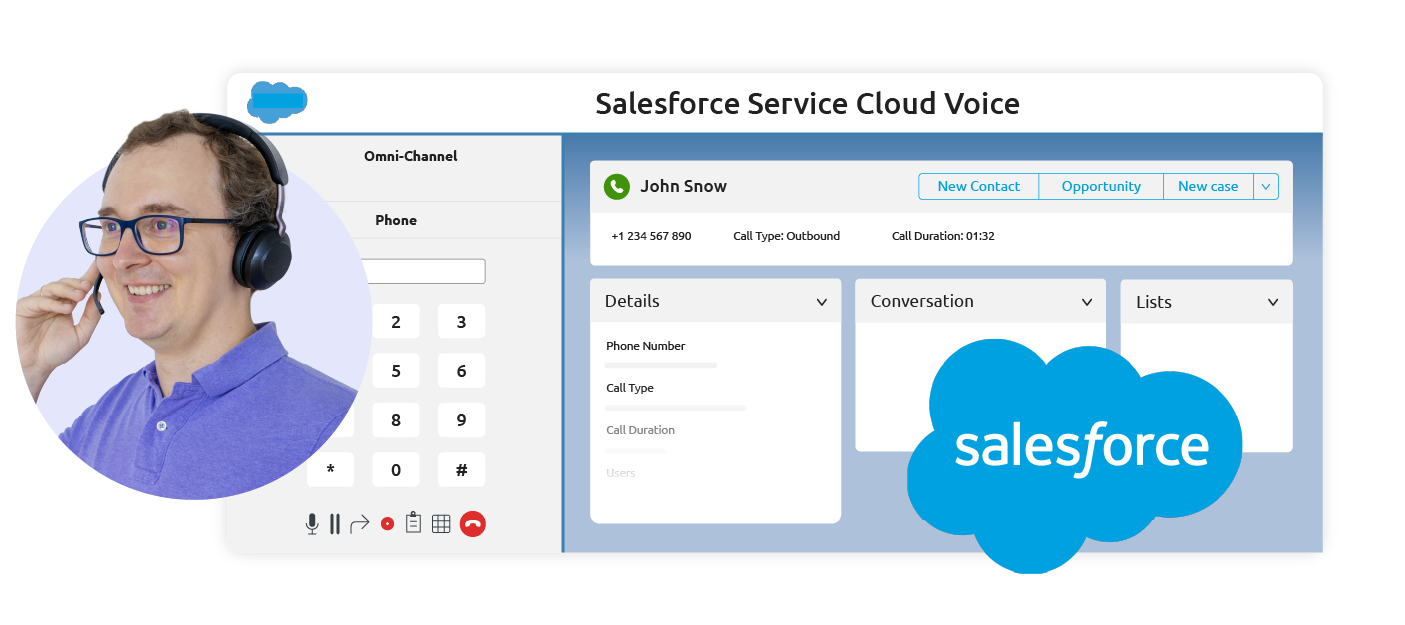1405x625 pixels.
Task: End the call using the red hang-up icon
Action: tap(472, 522)
